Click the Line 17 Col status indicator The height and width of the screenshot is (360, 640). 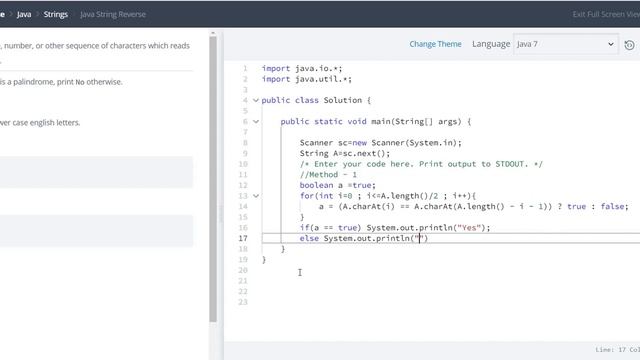pos(617,350)
